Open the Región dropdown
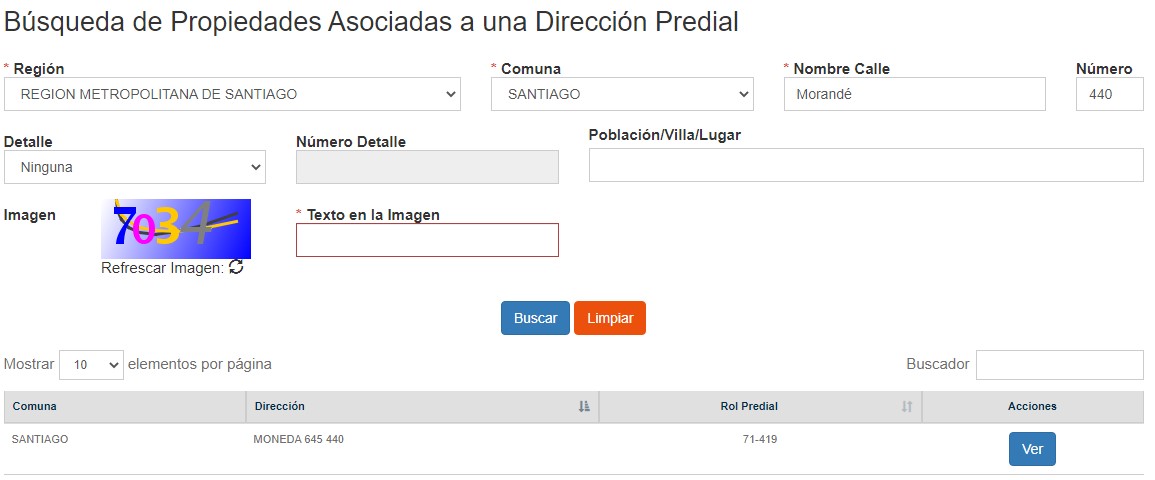Screen dimensions: 1155x480 point(232,94)
